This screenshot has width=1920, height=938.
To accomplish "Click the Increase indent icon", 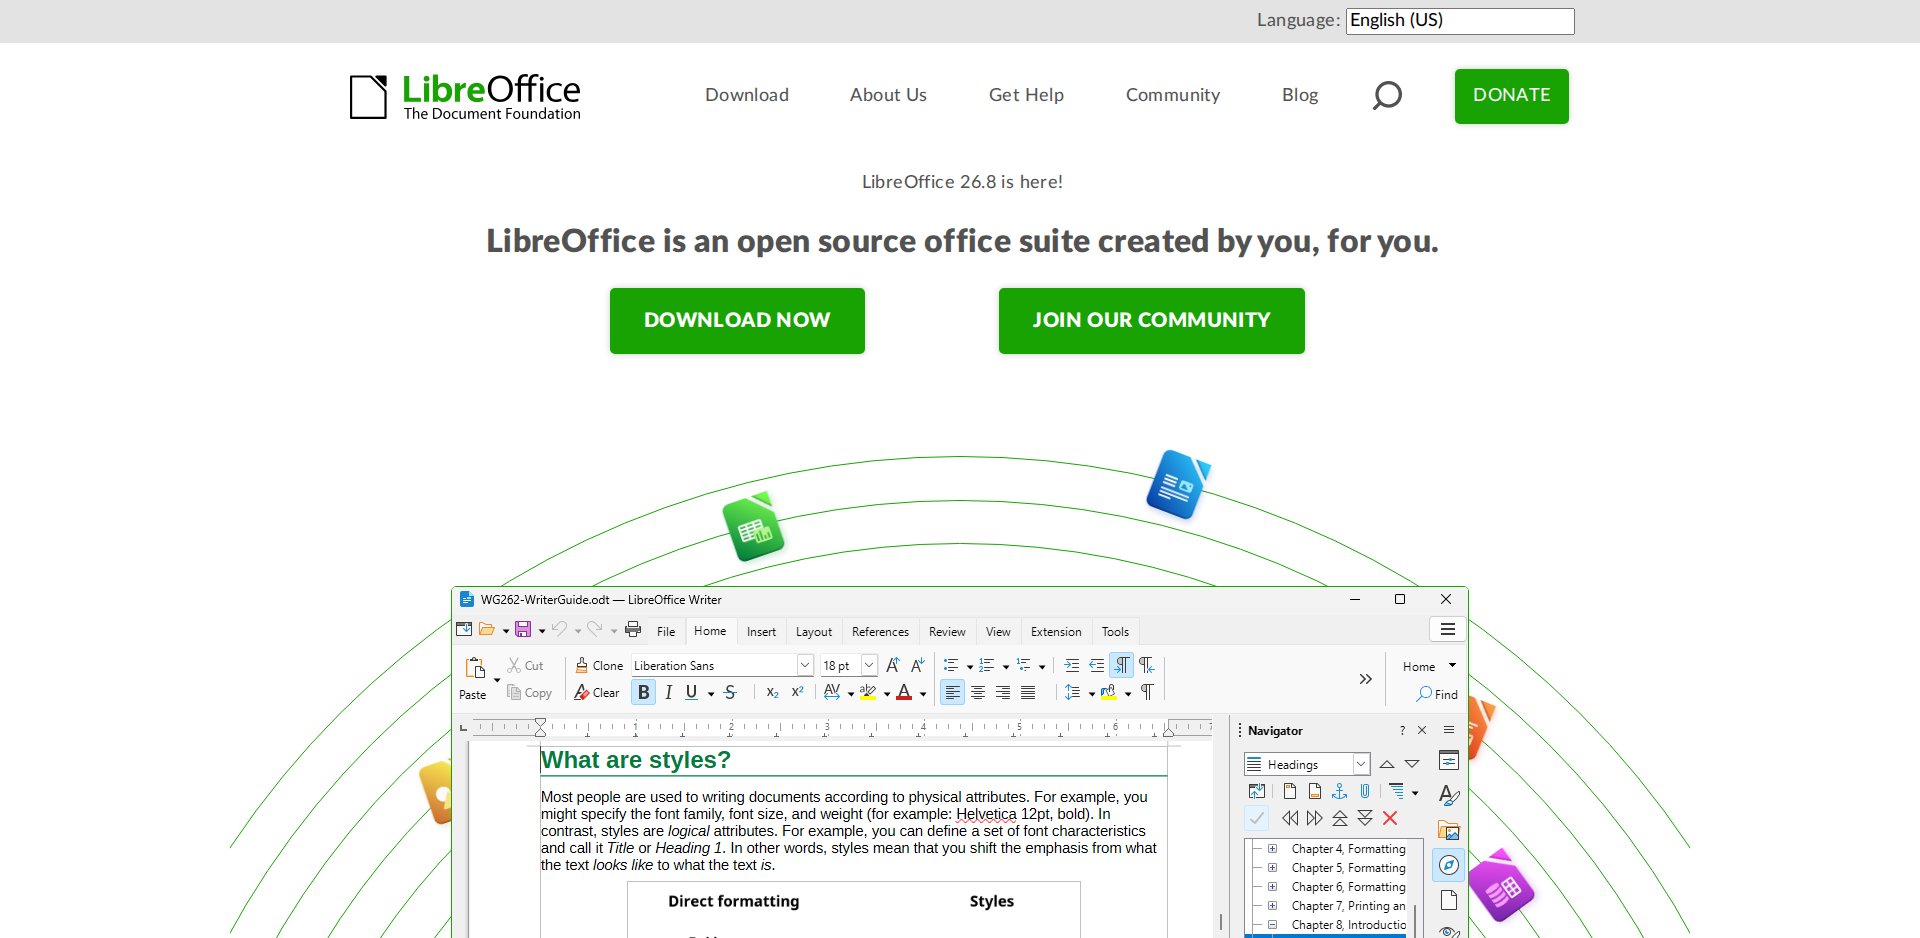I will point(1072,665).
